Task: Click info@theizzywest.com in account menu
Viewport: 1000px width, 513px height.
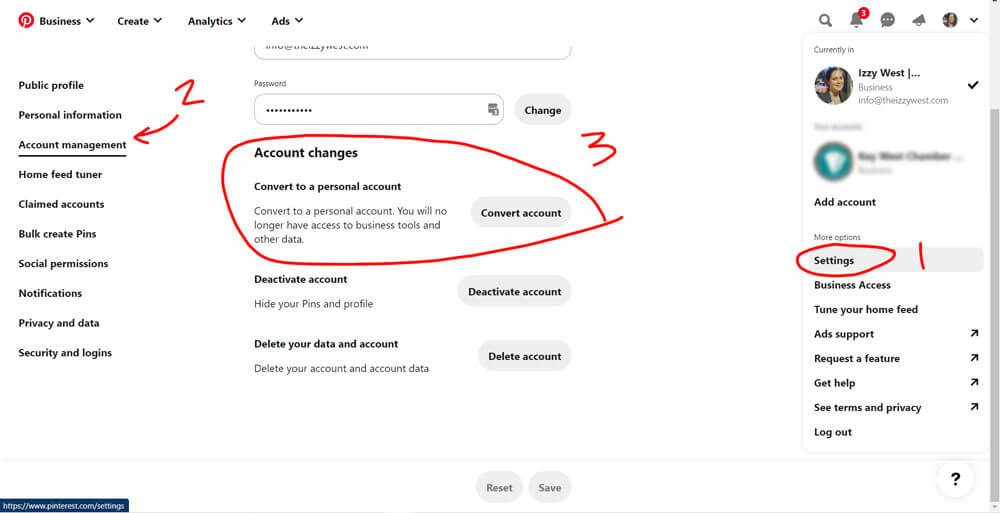Action: point(902,100)
